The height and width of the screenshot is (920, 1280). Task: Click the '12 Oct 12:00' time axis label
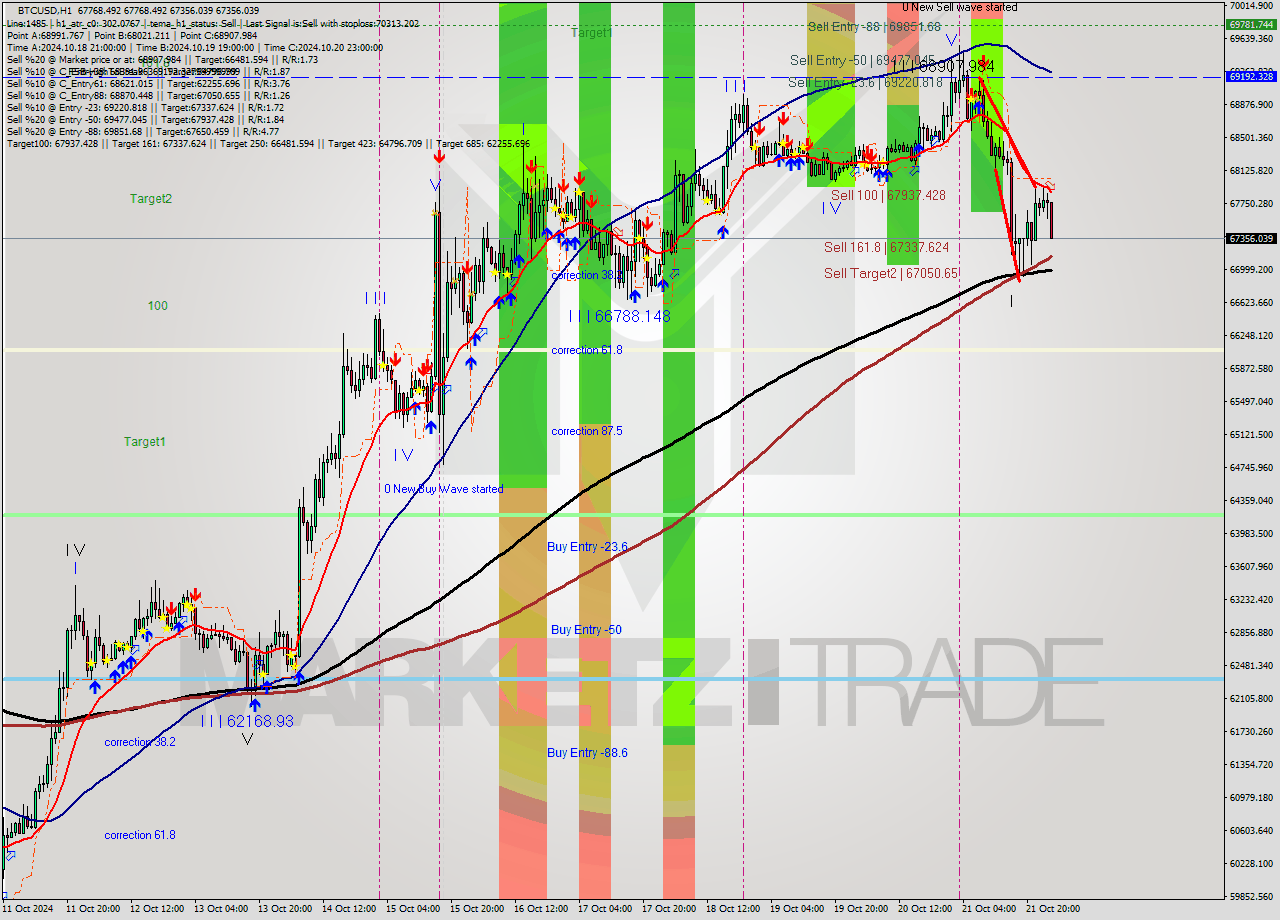156,909
